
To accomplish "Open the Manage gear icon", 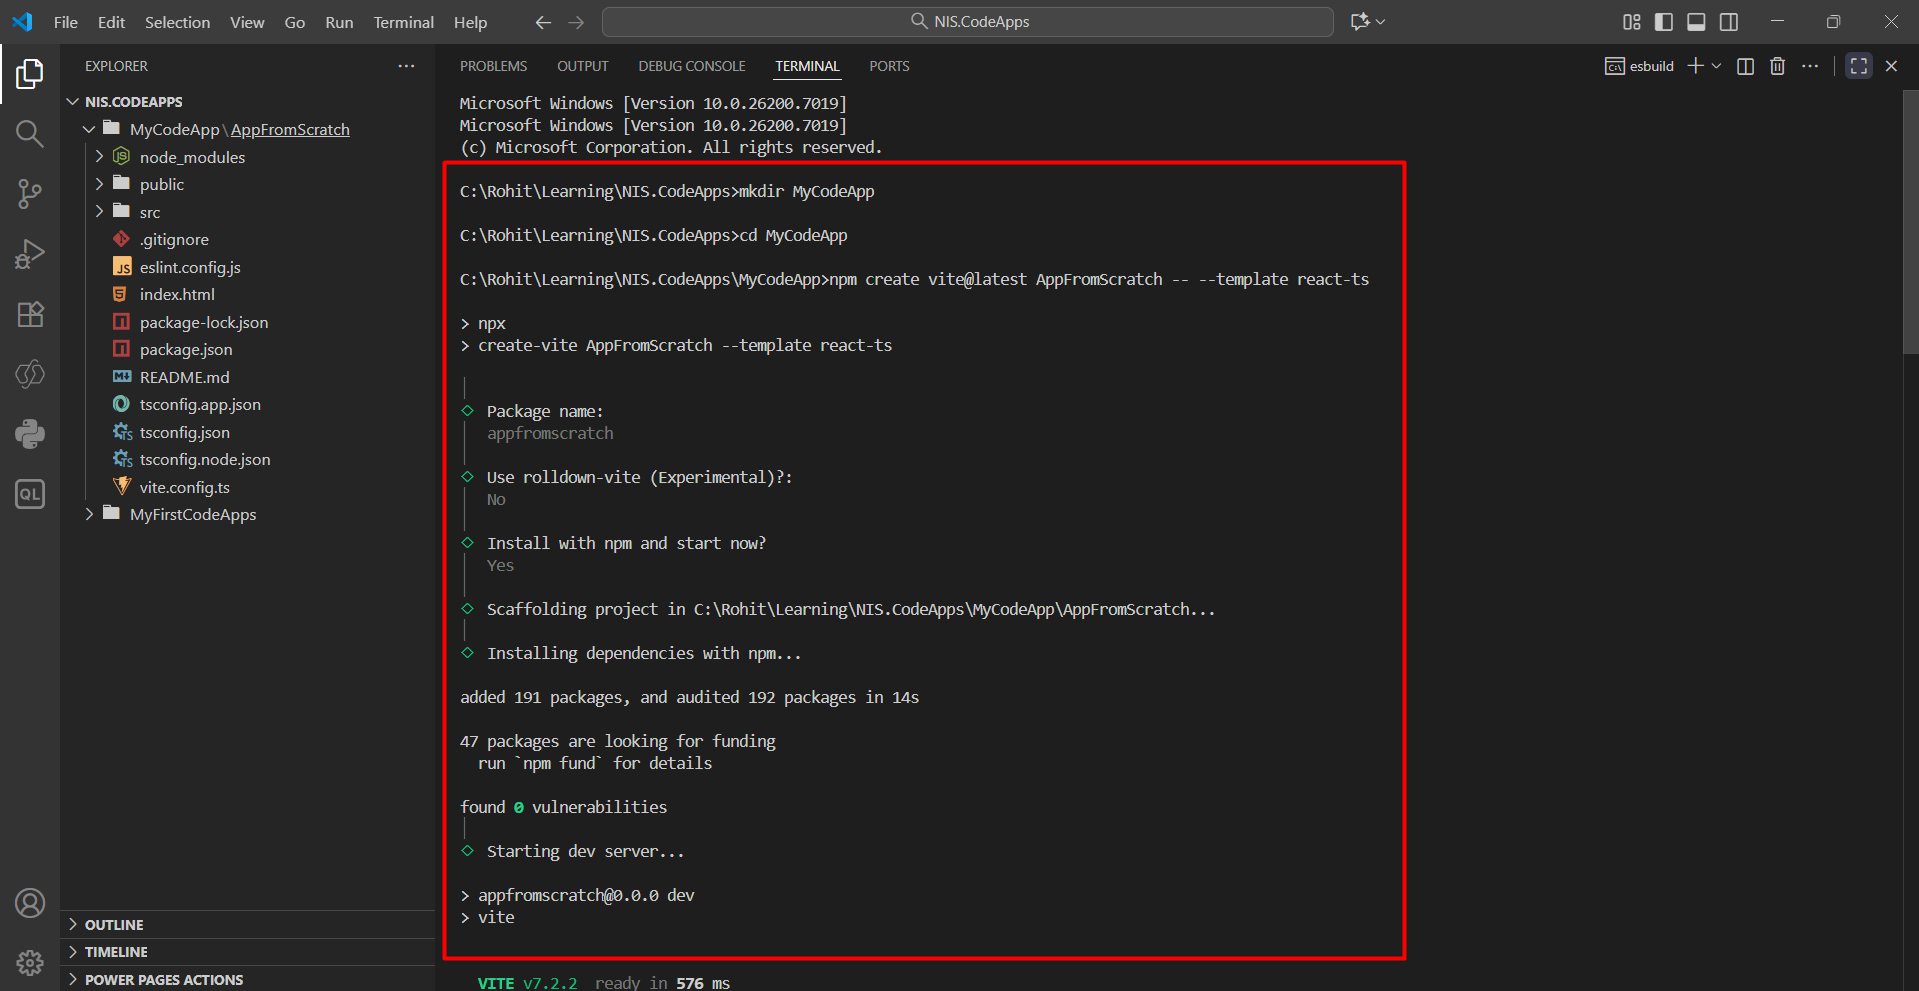I will tap(30, 962).
